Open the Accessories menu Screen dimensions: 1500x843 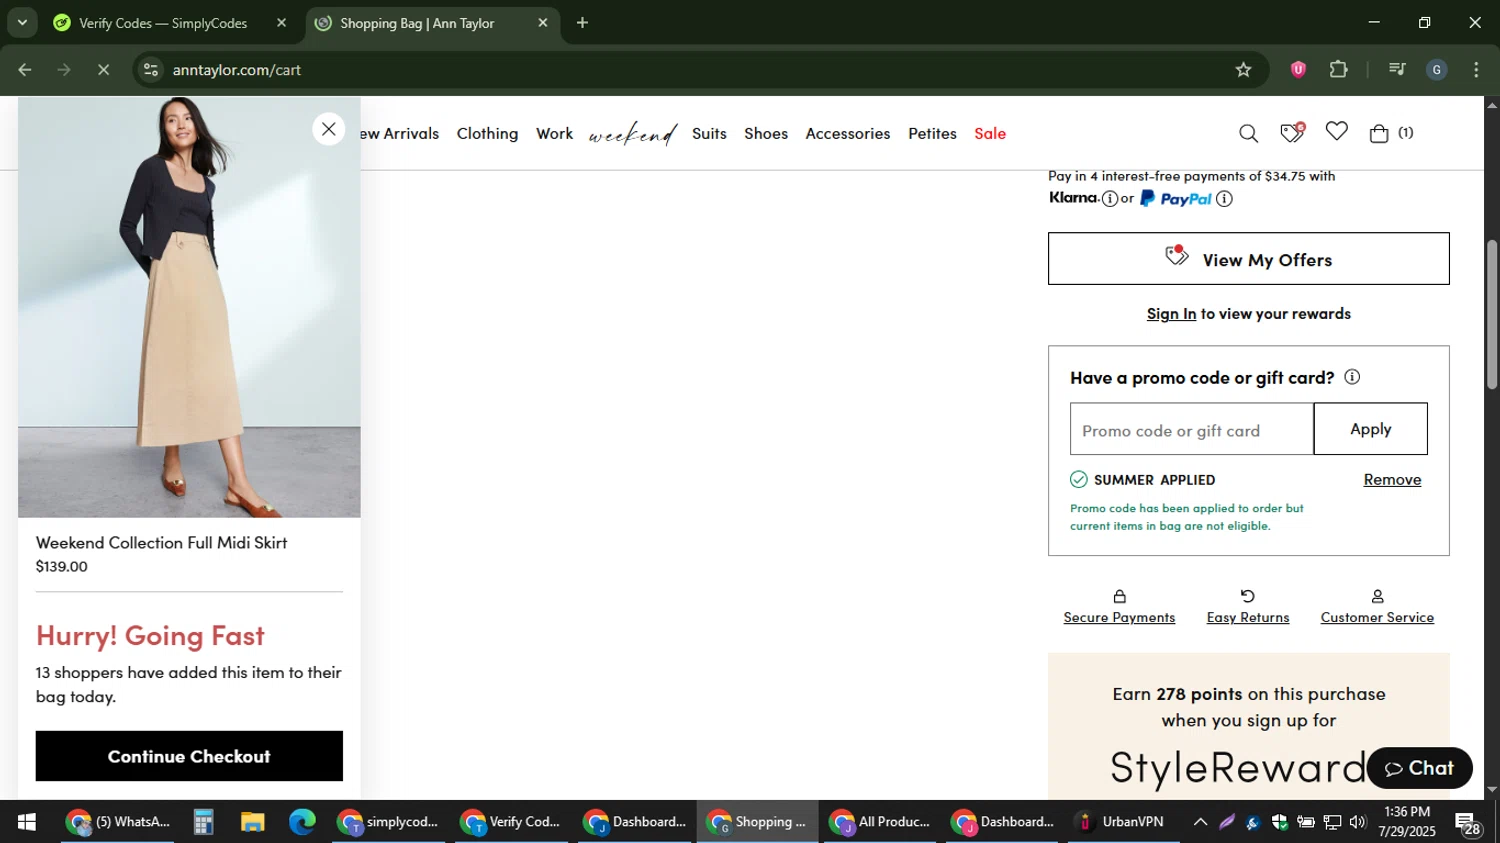[847, 134]
